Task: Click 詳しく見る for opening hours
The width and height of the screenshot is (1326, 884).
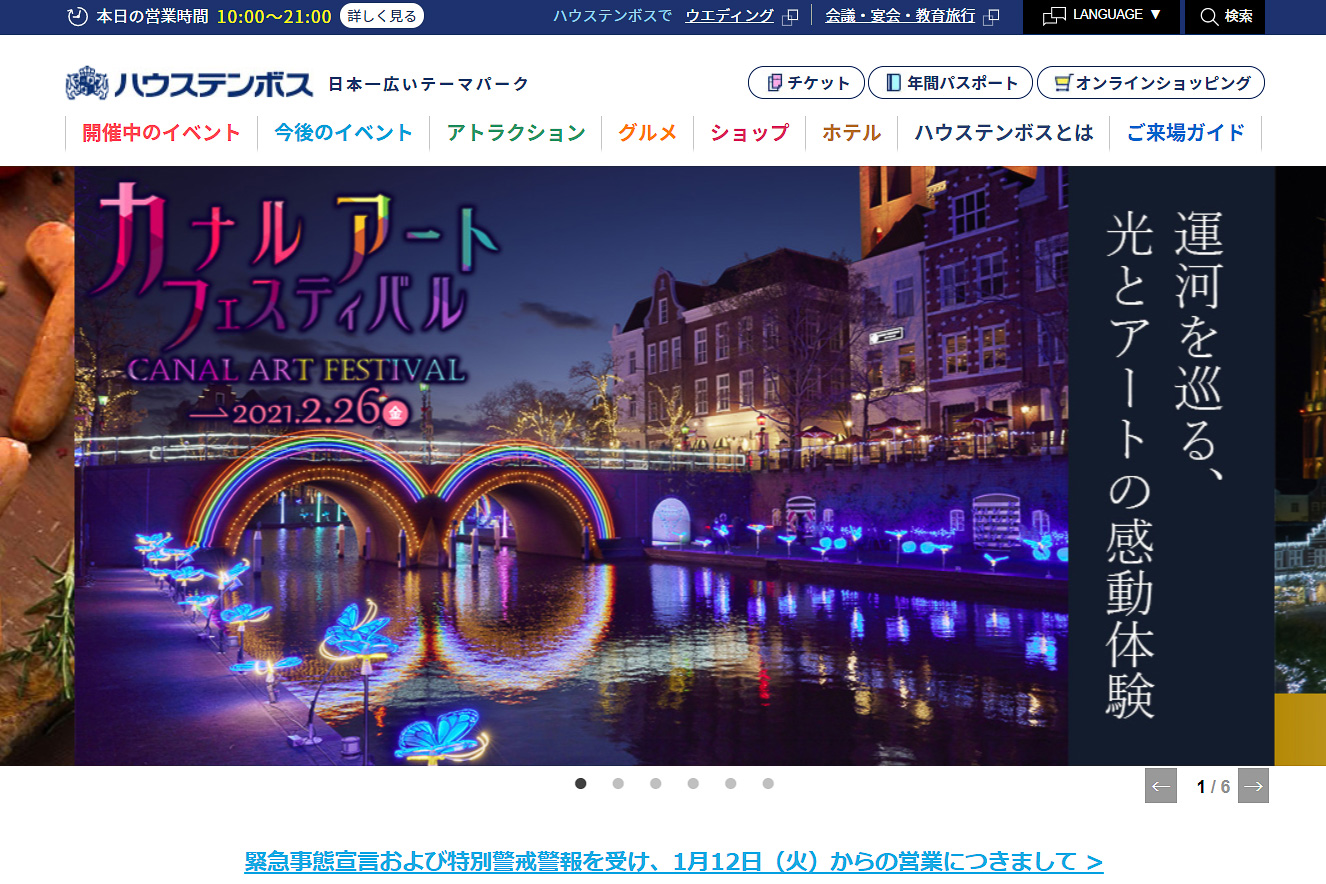Action: [382, 16]
